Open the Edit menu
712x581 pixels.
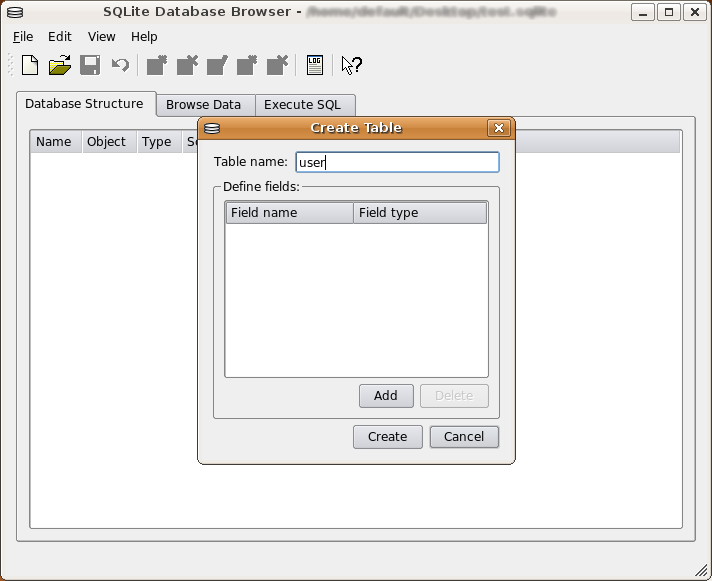click(60, 37)
